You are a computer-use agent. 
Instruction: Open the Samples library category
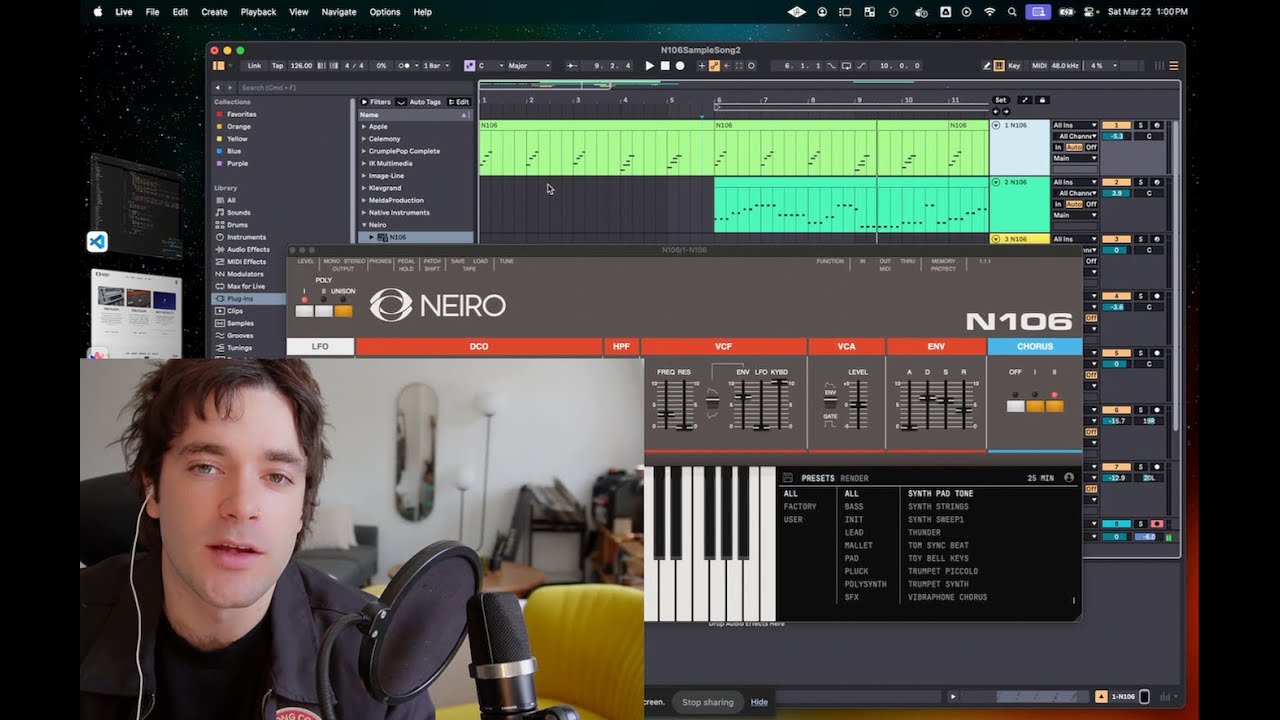pyautogui.click(x=240, y=323)
